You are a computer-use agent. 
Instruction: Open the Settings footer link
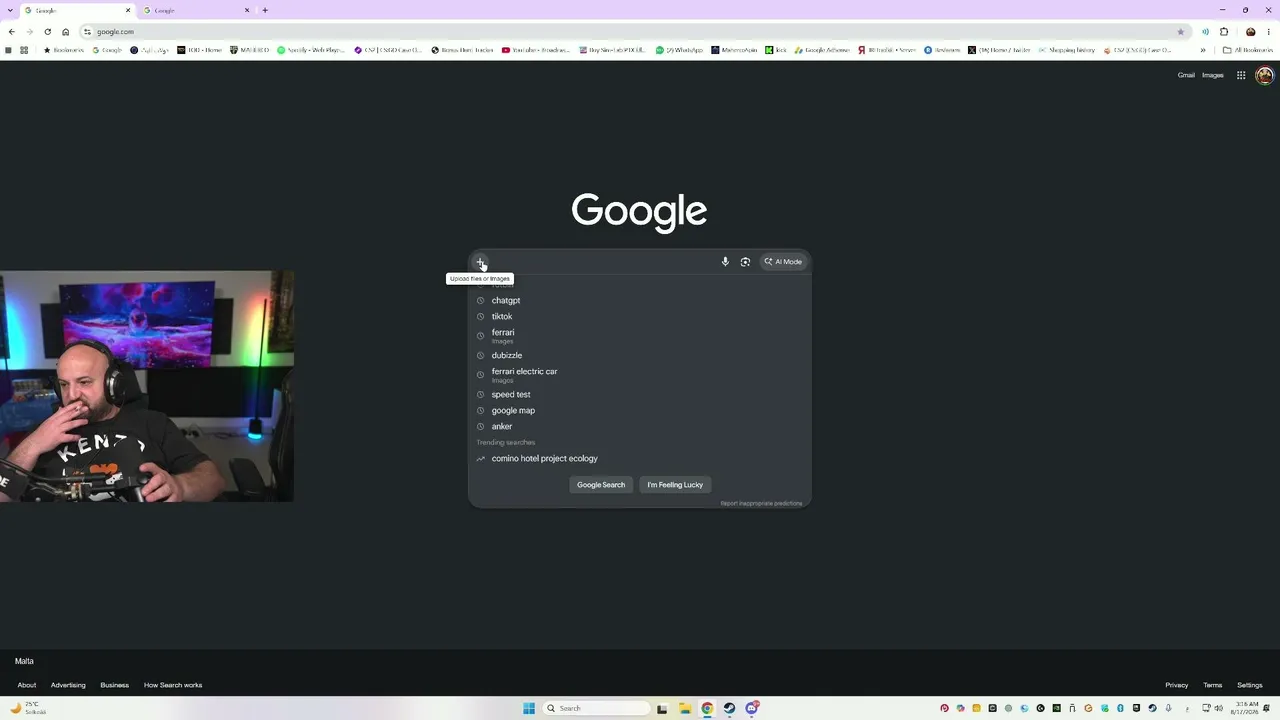[1250, 685]
